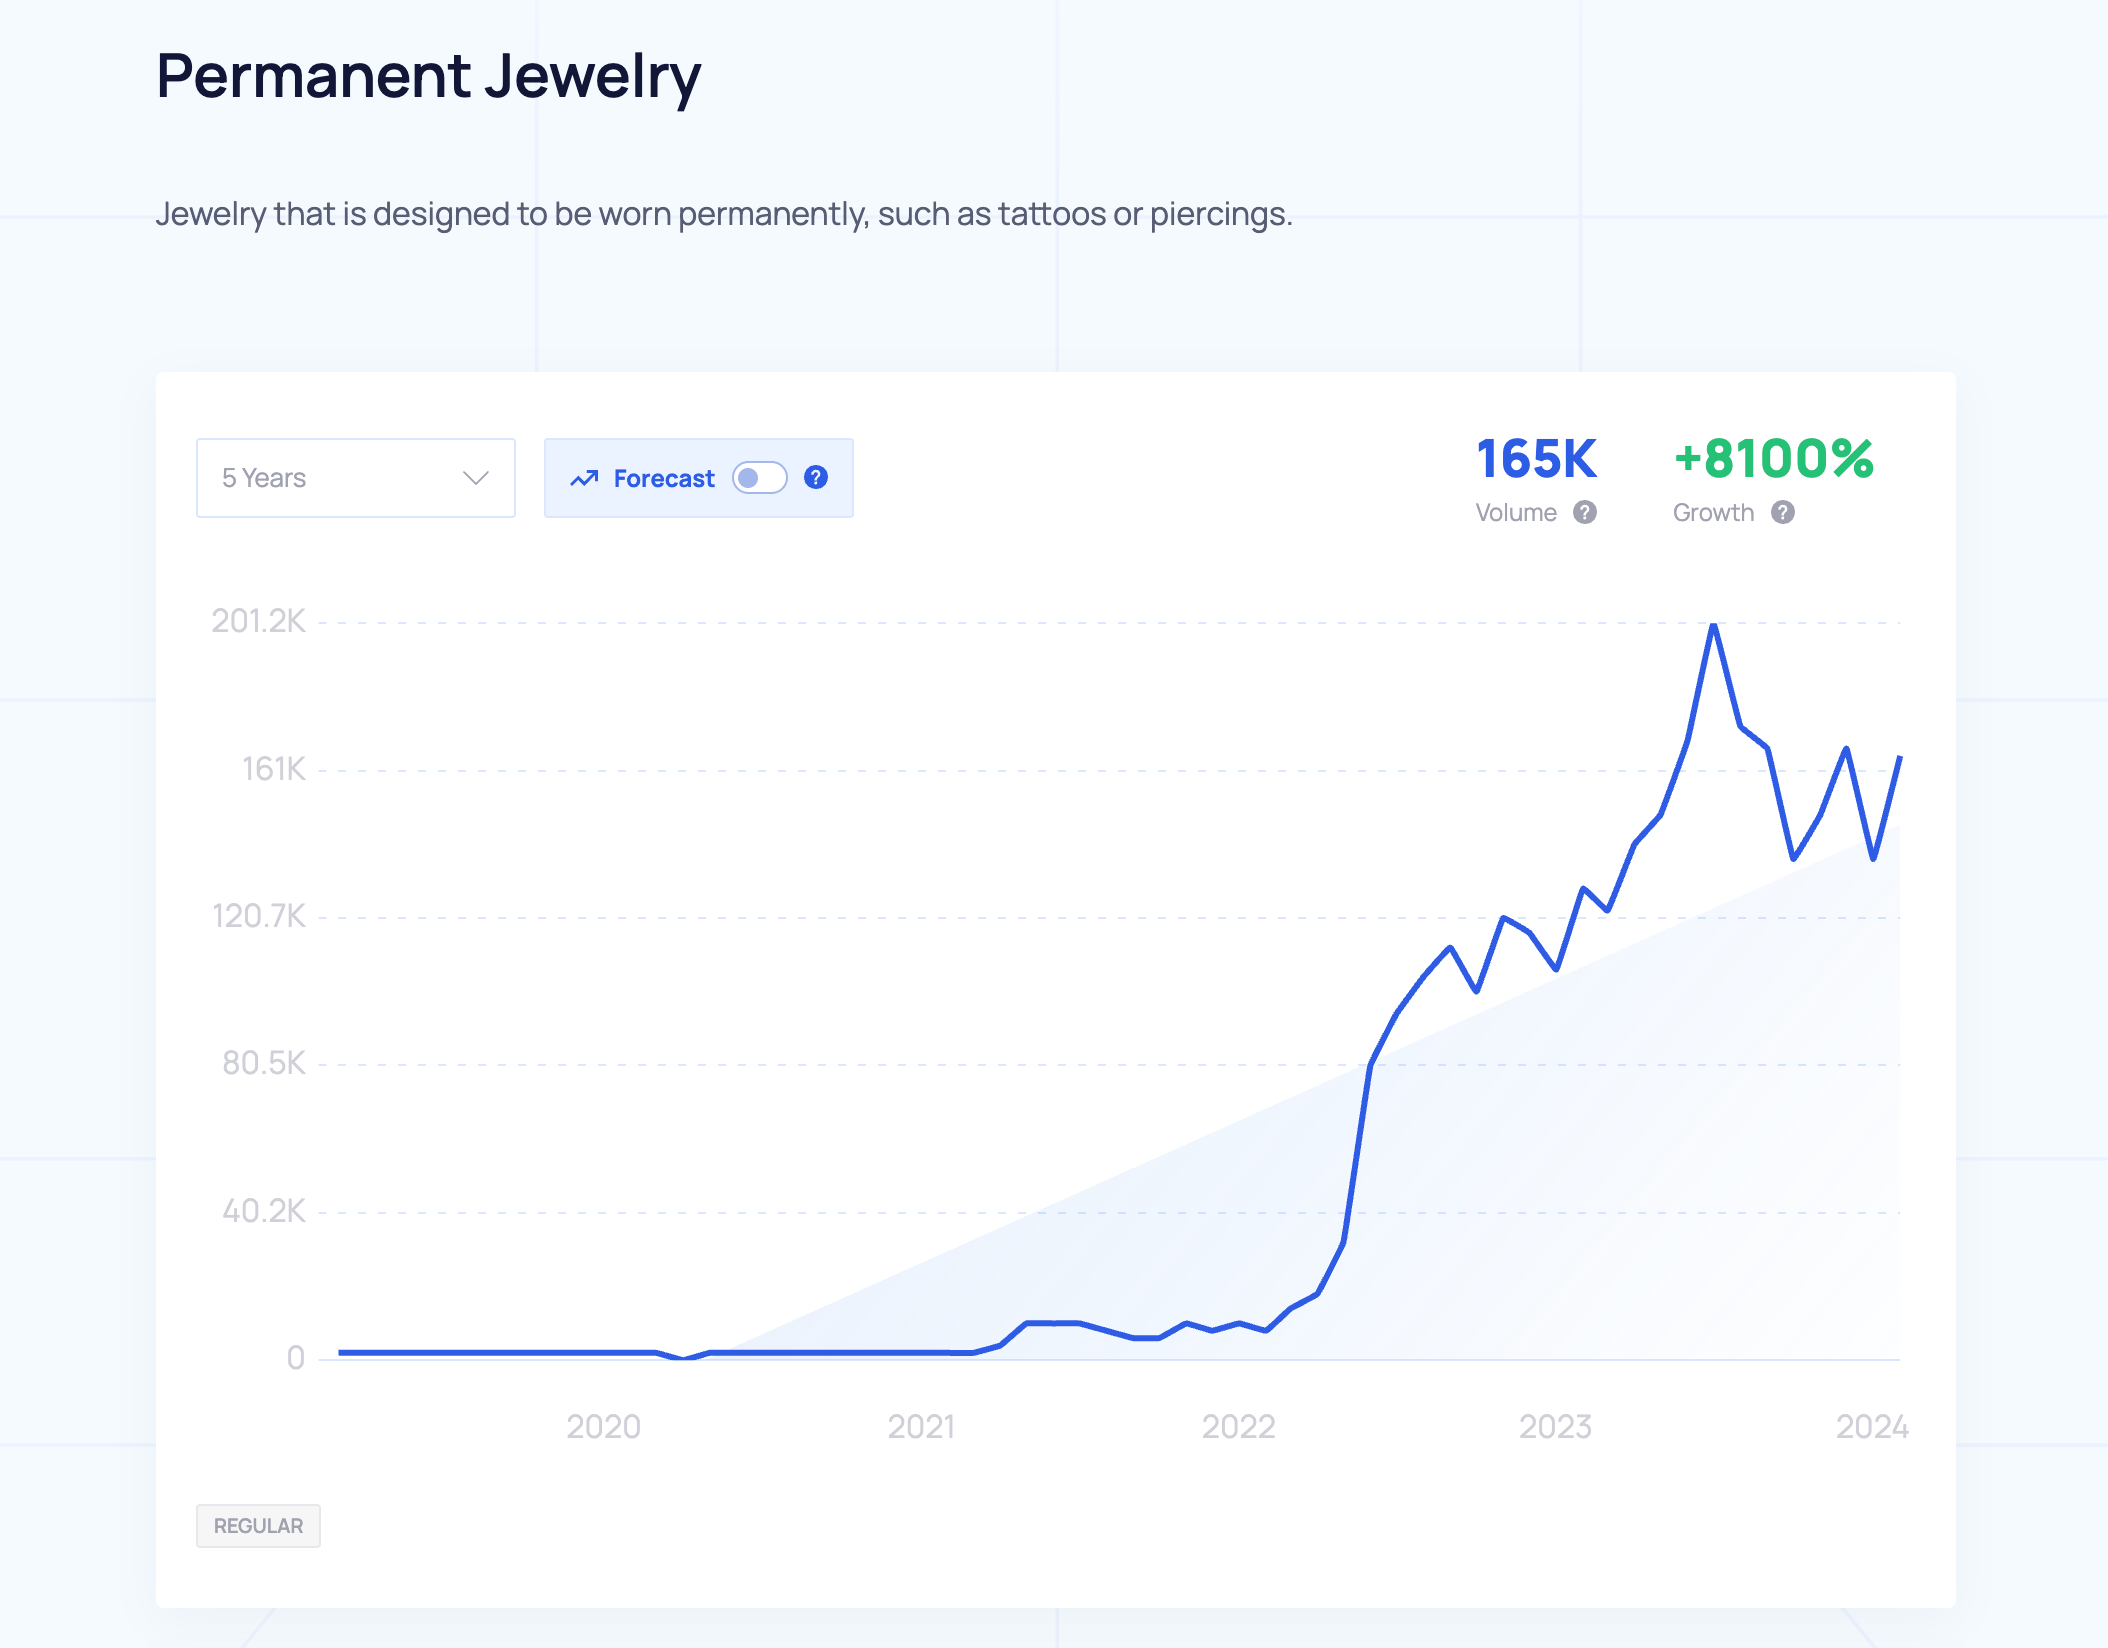Click the Forecast trend arrow icon
The height and width of the screenshot is (1648, 2108).
tap(584, 479)
